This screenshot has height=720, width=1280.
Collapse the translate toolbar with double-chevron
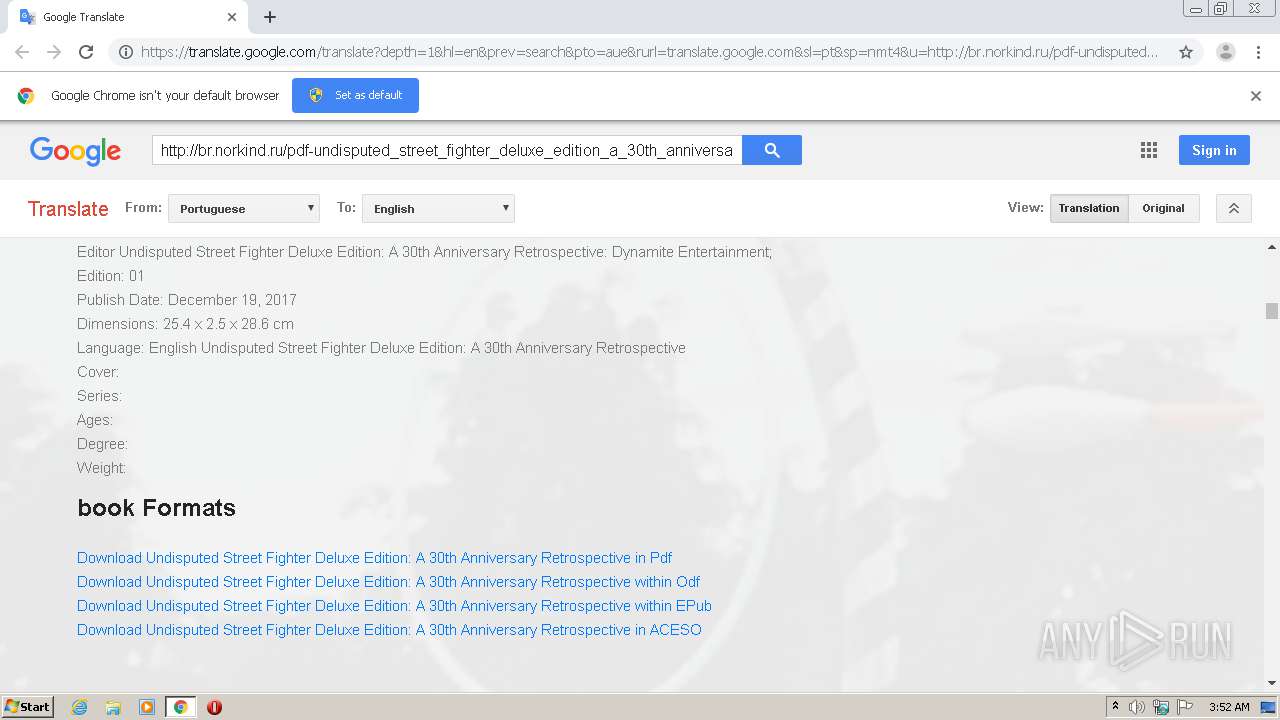(1234, 208)
